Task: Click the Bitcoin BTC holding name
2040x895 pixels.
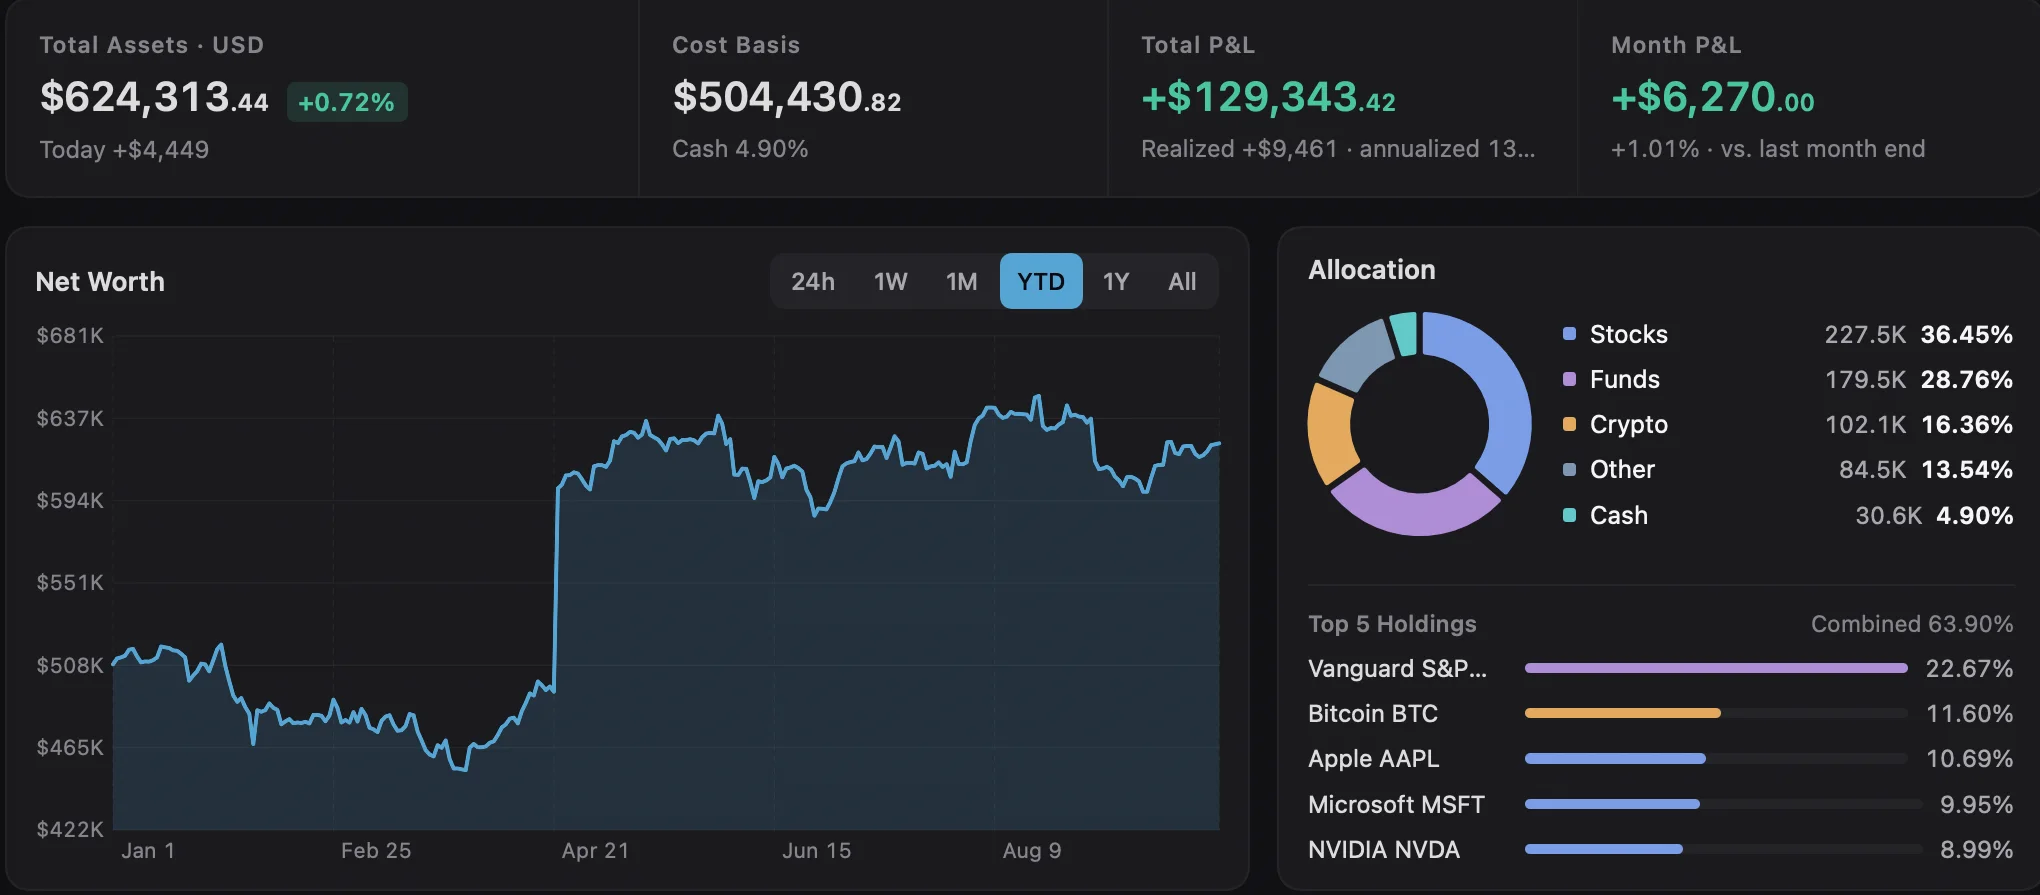Action: [1373, 713]
